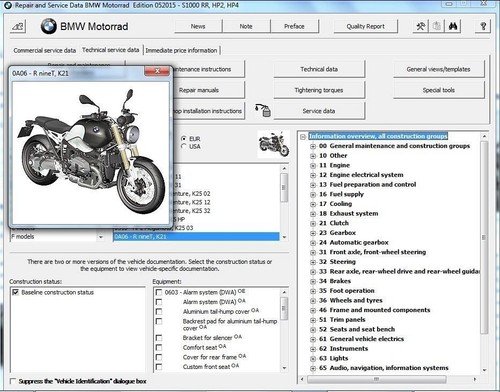
Task: Click the Tightening torques button
Action: pyautogui.click(x=319, y=90)
